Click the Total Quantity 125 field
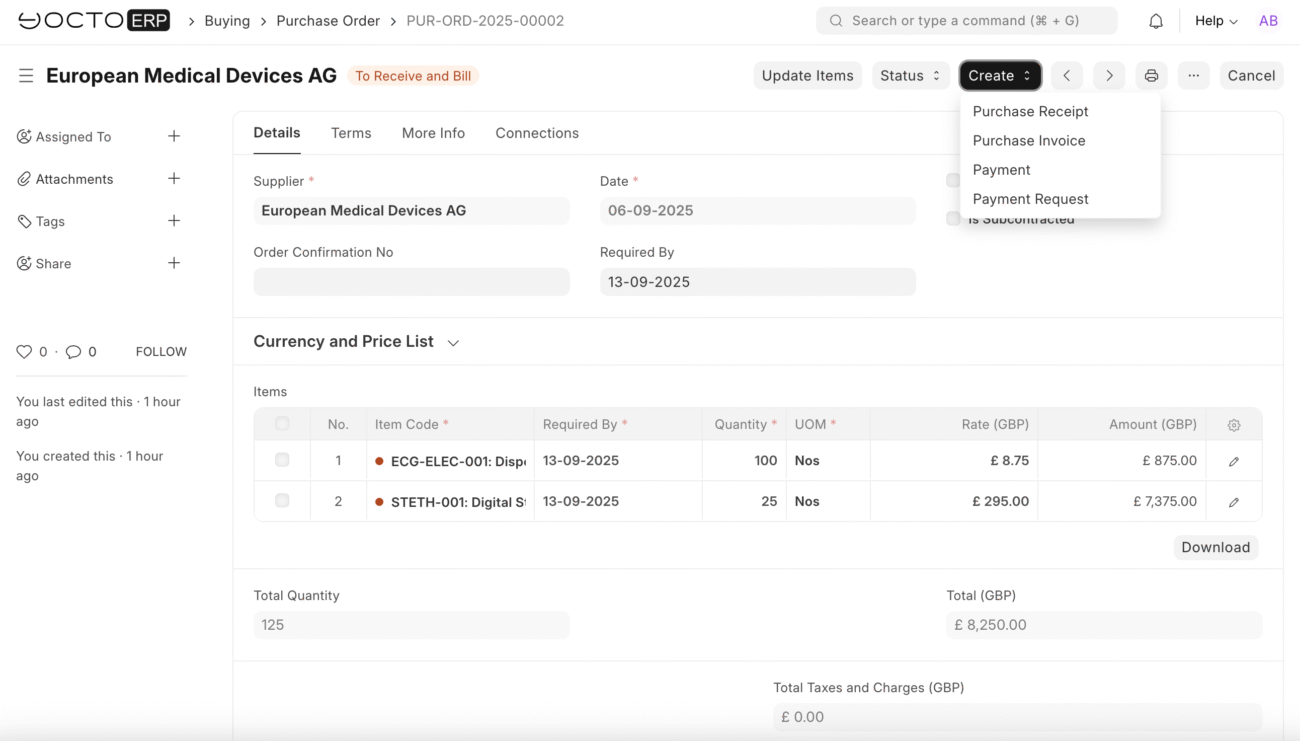Screen dimensions: 1300x741 [x=411, y=625]
